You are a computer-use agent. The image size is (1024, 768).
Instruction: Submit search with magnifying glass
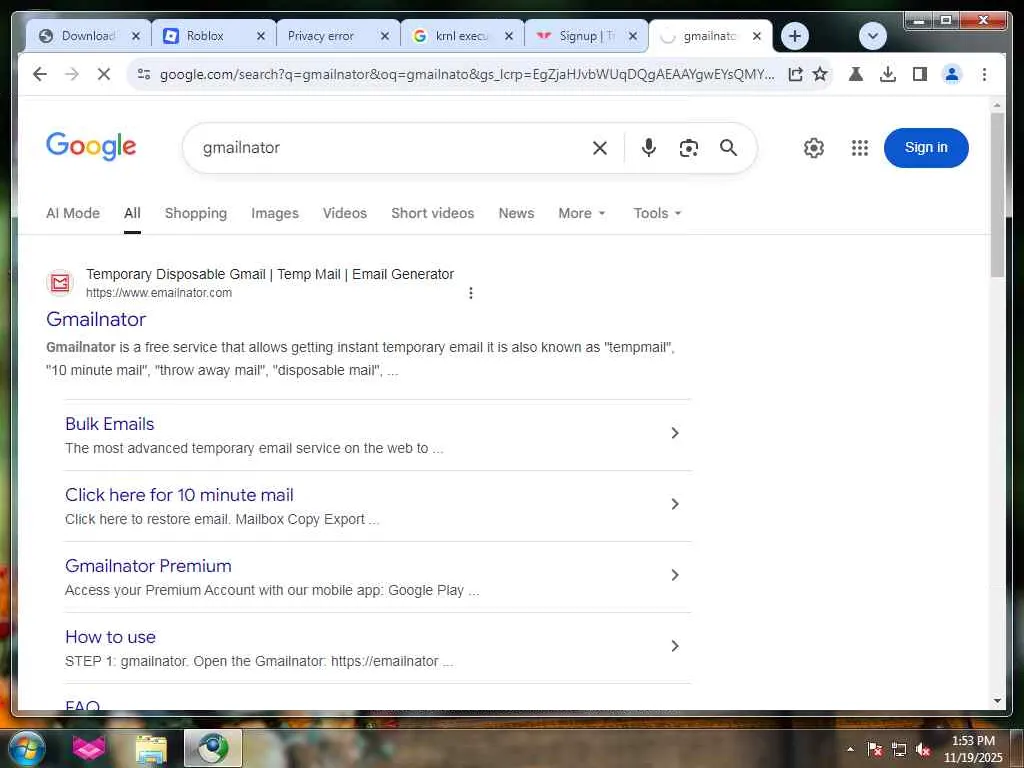pyautogui.click(x=728, y=148)
